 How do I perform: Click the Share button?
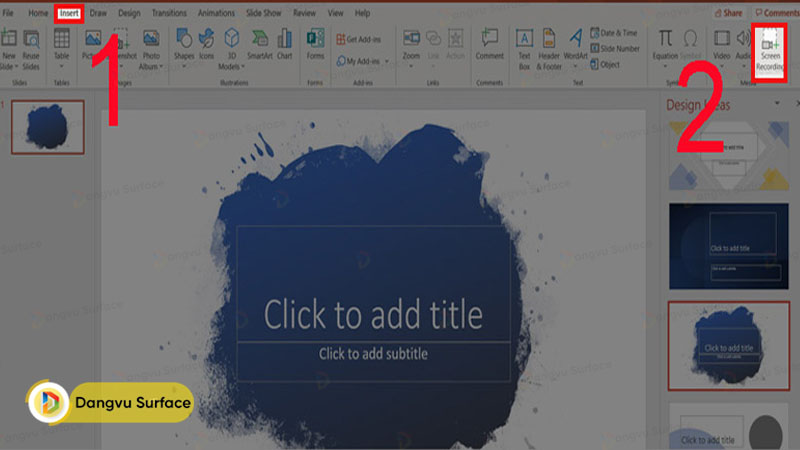(x=729, y=13)
